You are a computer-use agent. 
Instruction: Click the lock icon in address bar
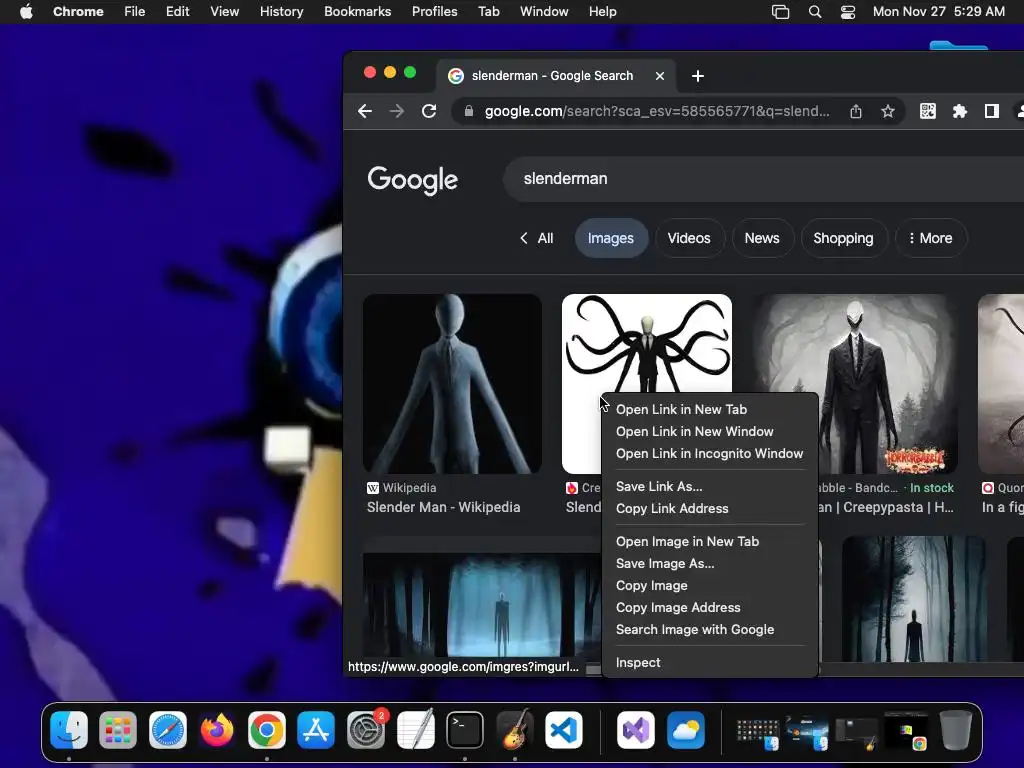pos(468,112)
